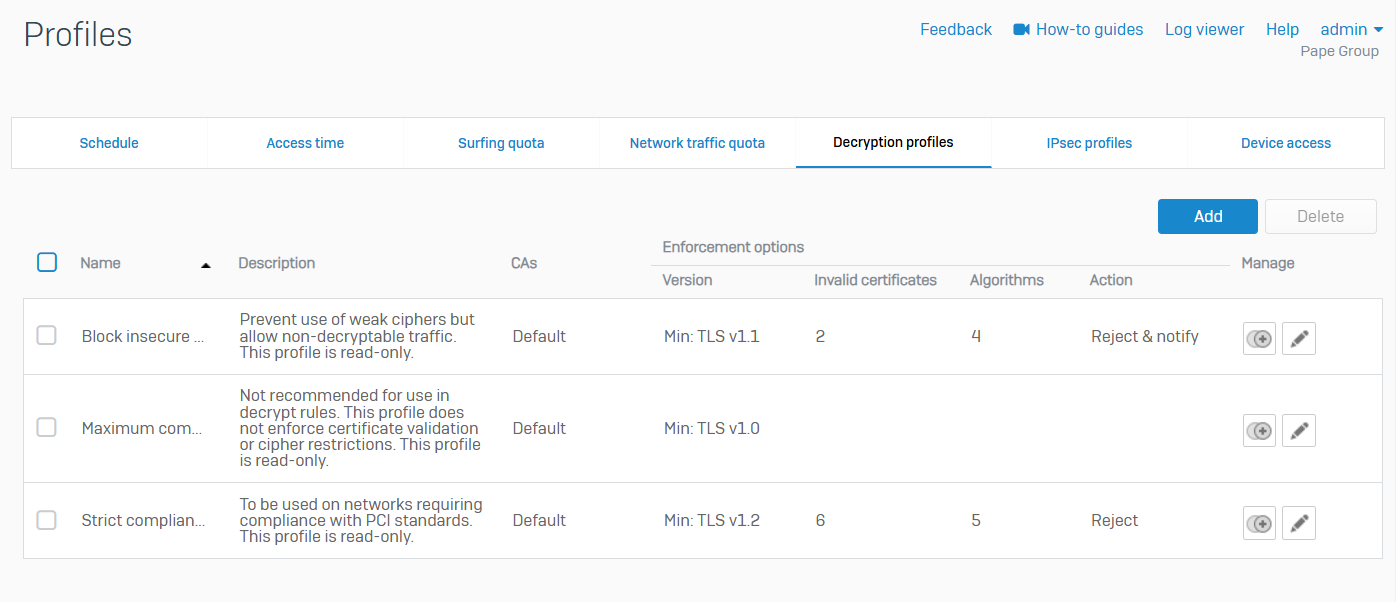Check the select-all profiles checkbox
The image size is (1396, 602).
click(47, 262)
